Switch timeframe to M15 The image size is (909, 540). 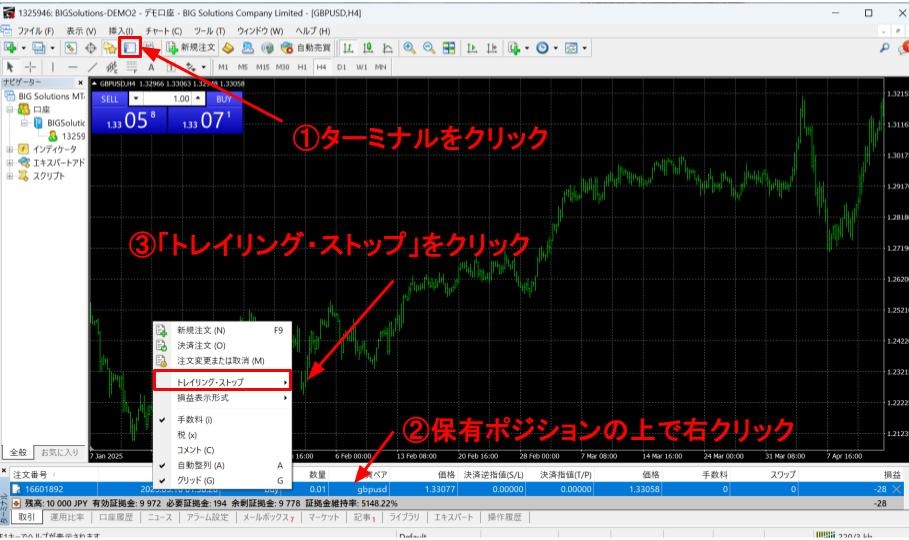[x=262, y=67]
